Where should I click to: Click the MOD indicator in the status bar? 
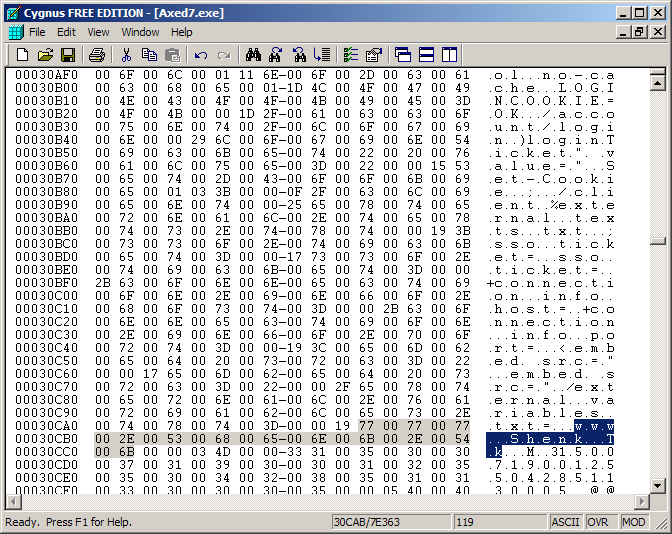click(633, 522)
